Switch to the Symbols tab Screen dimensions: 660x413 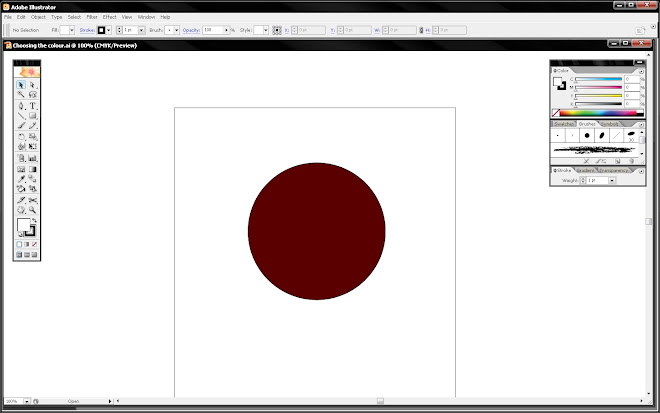click(x=610, y=124)
